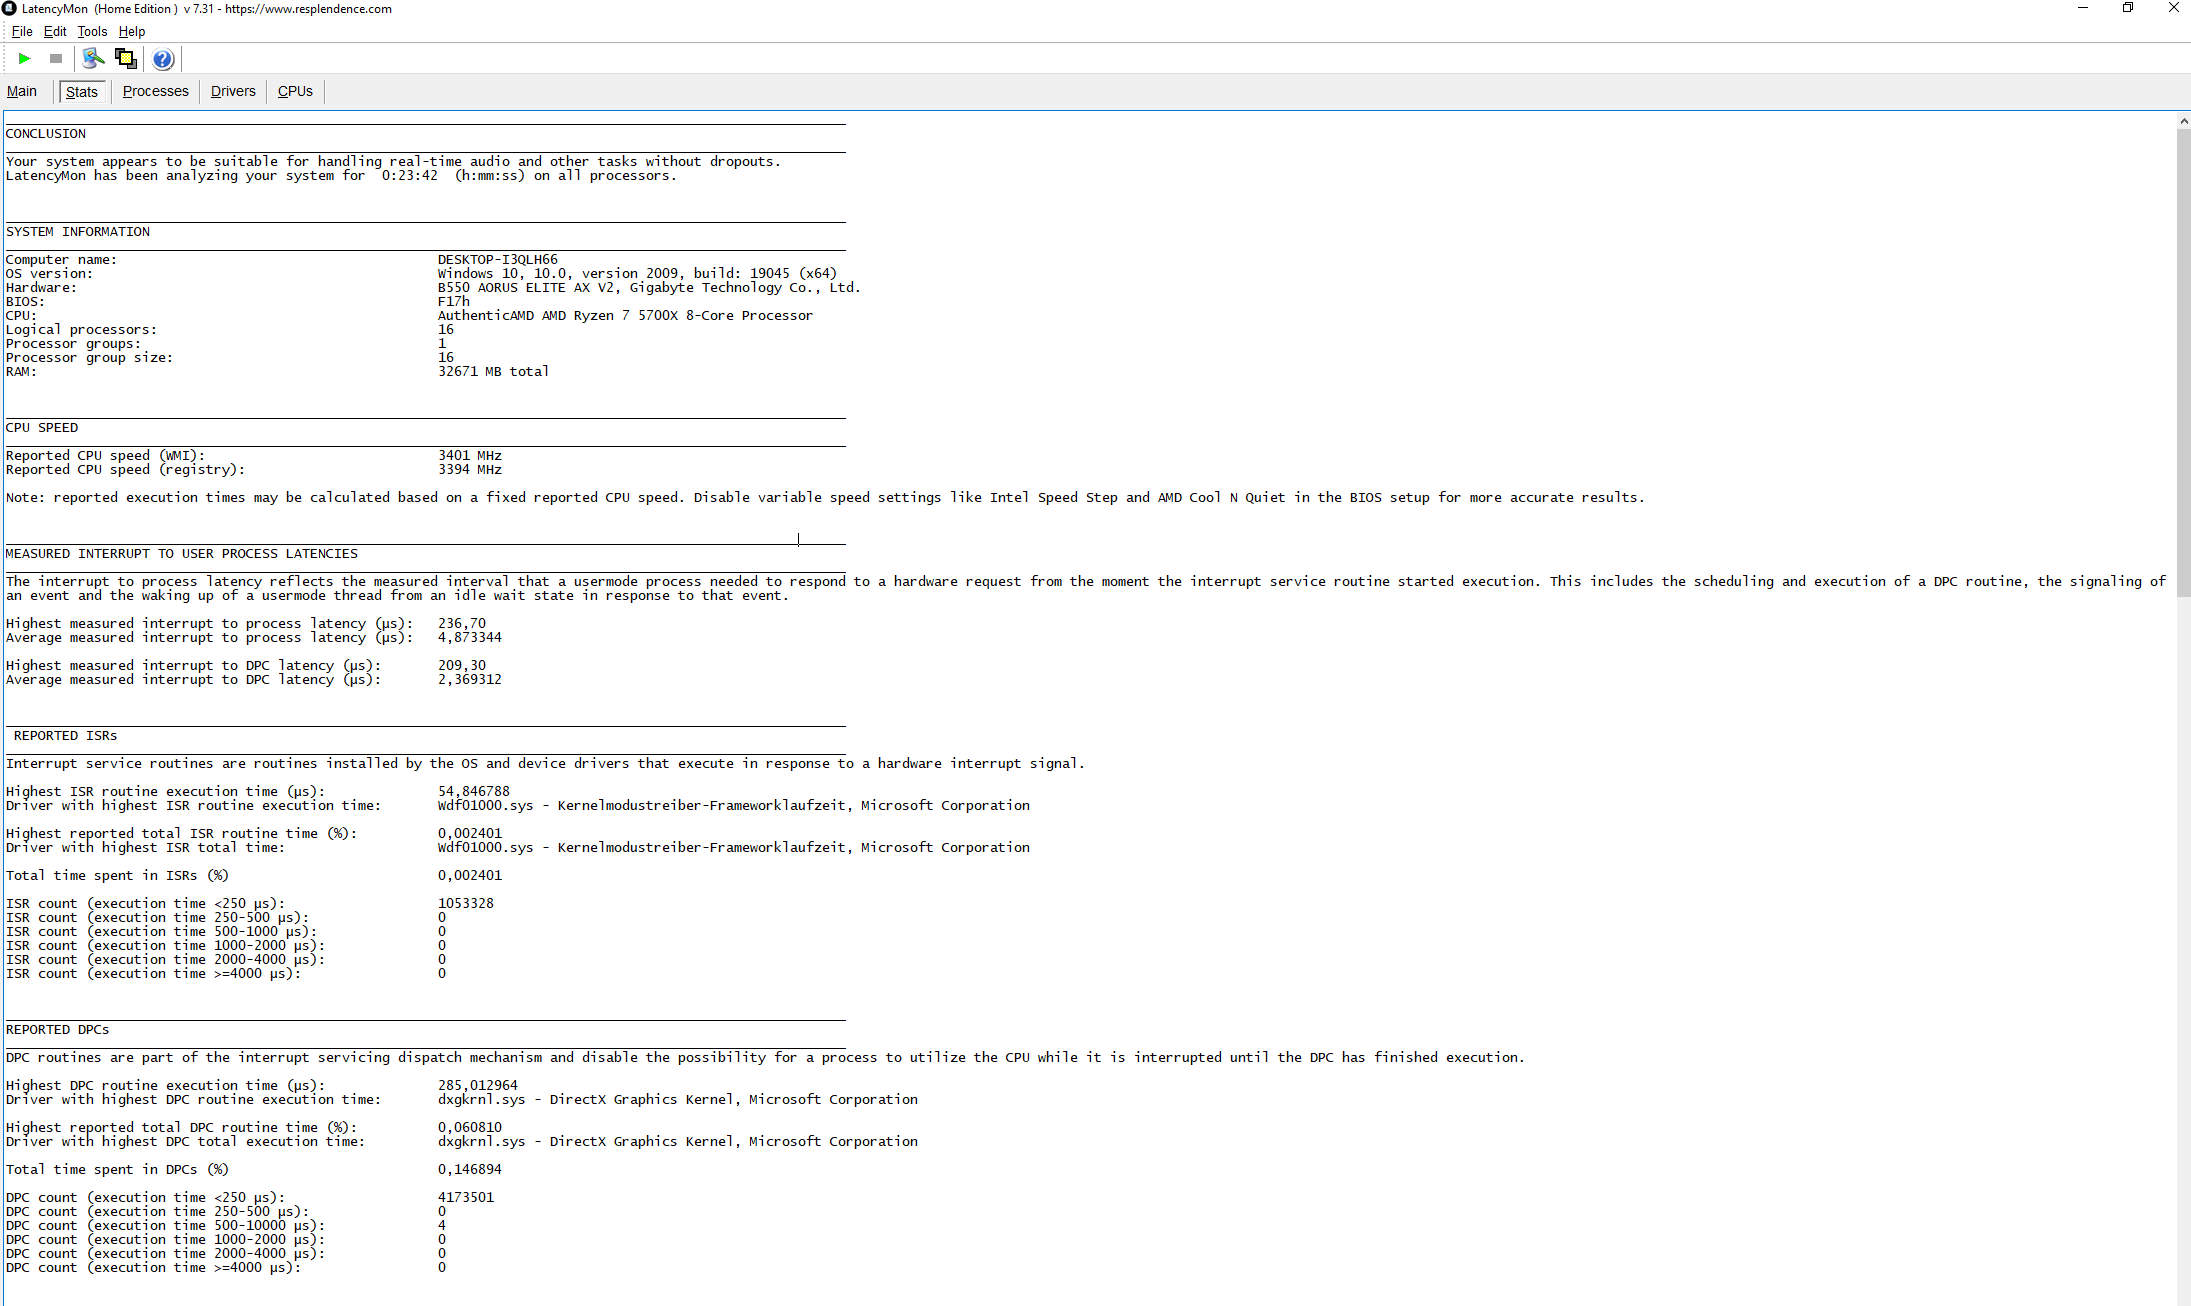
Task: Switch to the Main tab
Action: [x=22, y=91]
